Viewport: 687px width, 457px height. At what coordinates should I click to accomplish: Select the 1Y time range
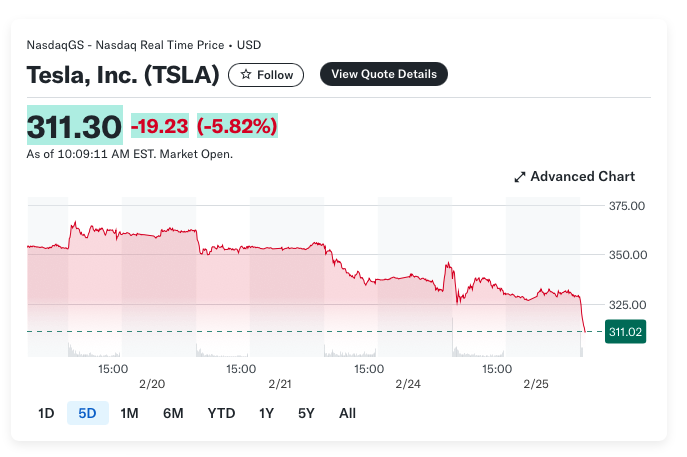pos(266,413)
